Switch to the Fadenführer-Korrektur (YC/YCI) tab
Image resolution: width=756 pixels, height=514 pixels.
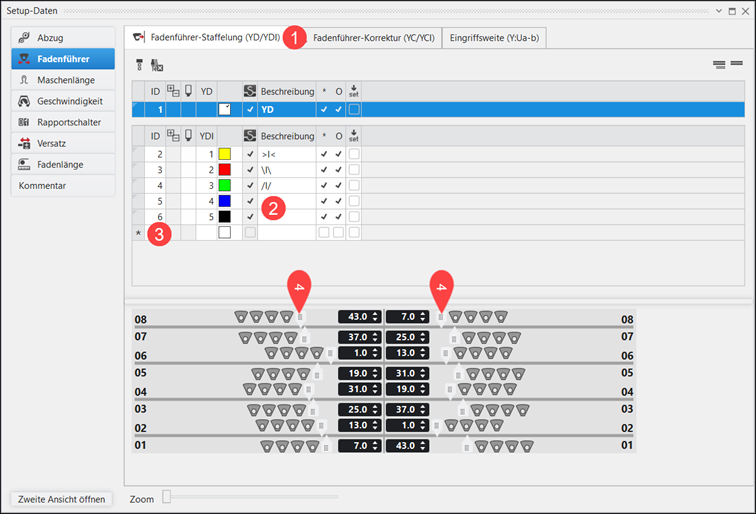373,37
